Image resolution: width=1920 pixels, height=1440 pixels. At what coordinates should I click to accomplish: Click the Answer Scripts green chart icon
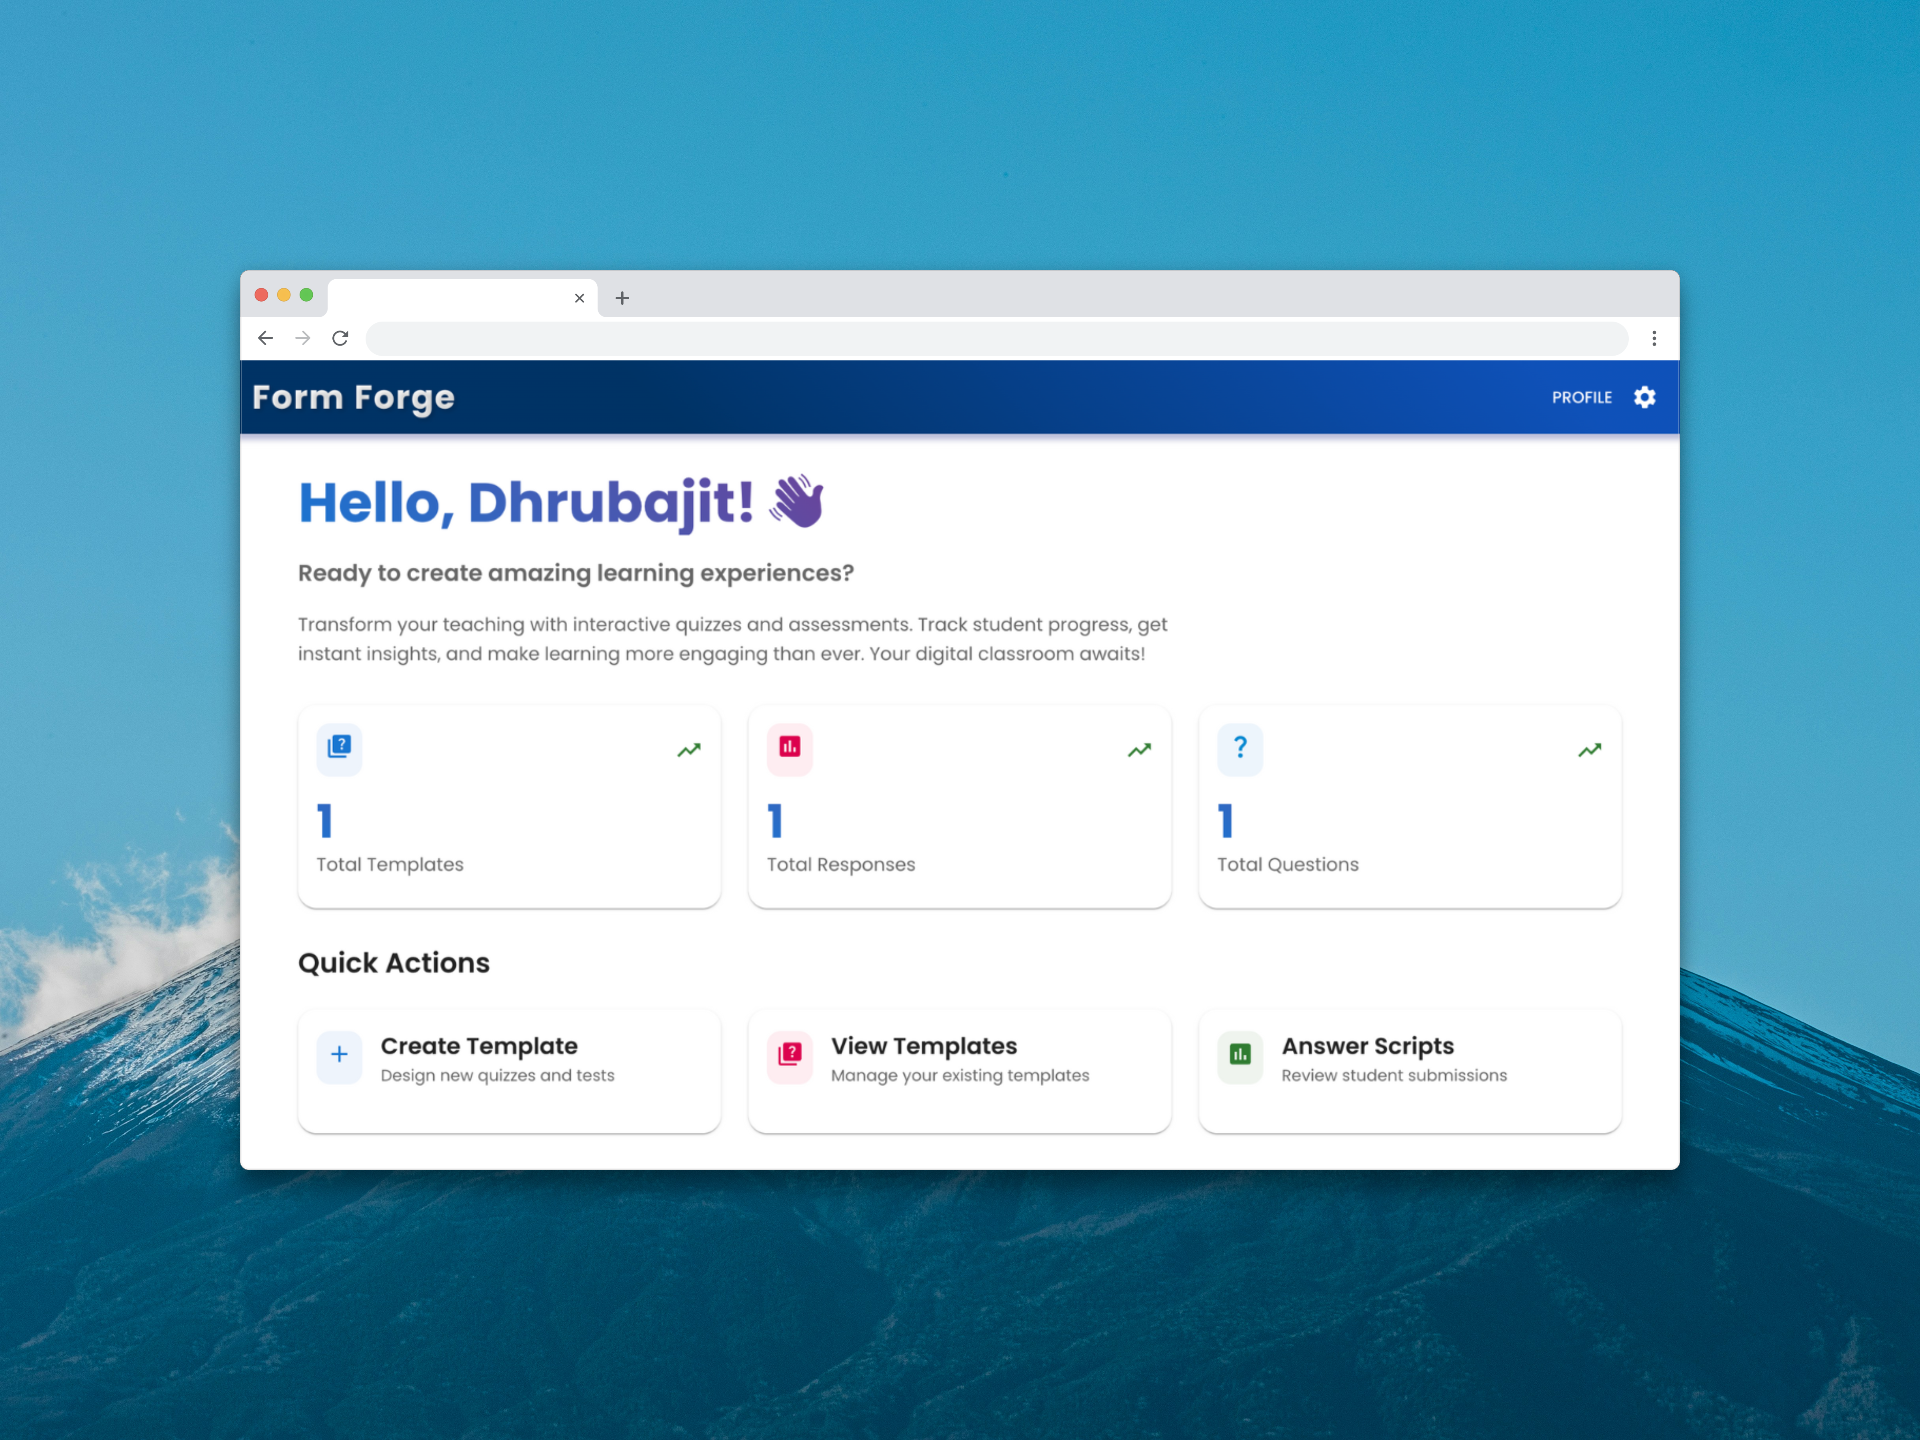click(x=1240, y=1054)
